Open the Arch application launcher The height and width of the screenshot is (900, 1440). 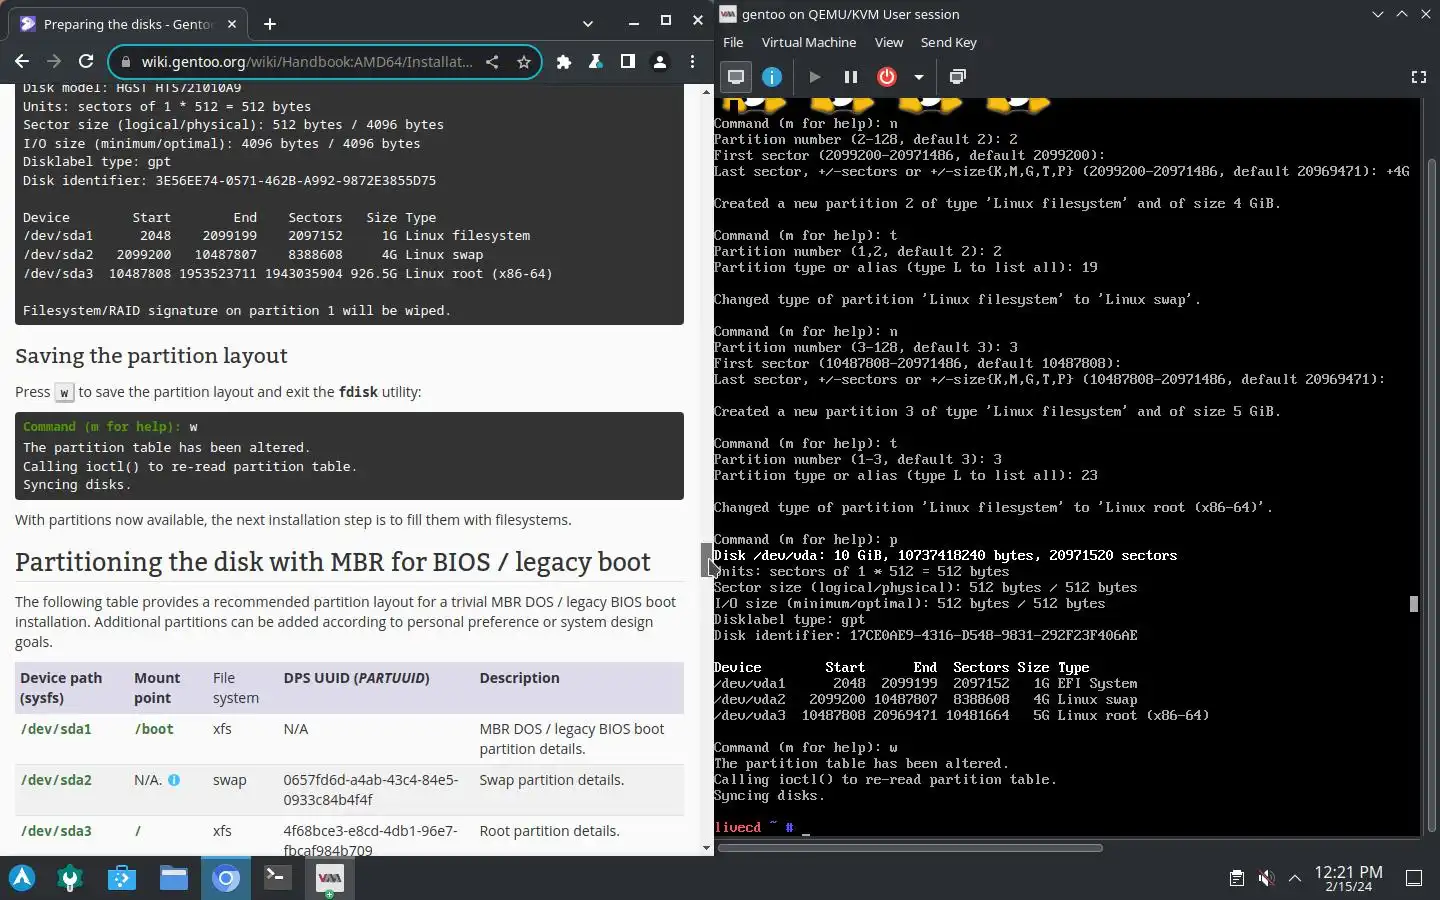[x=22, y=878]
